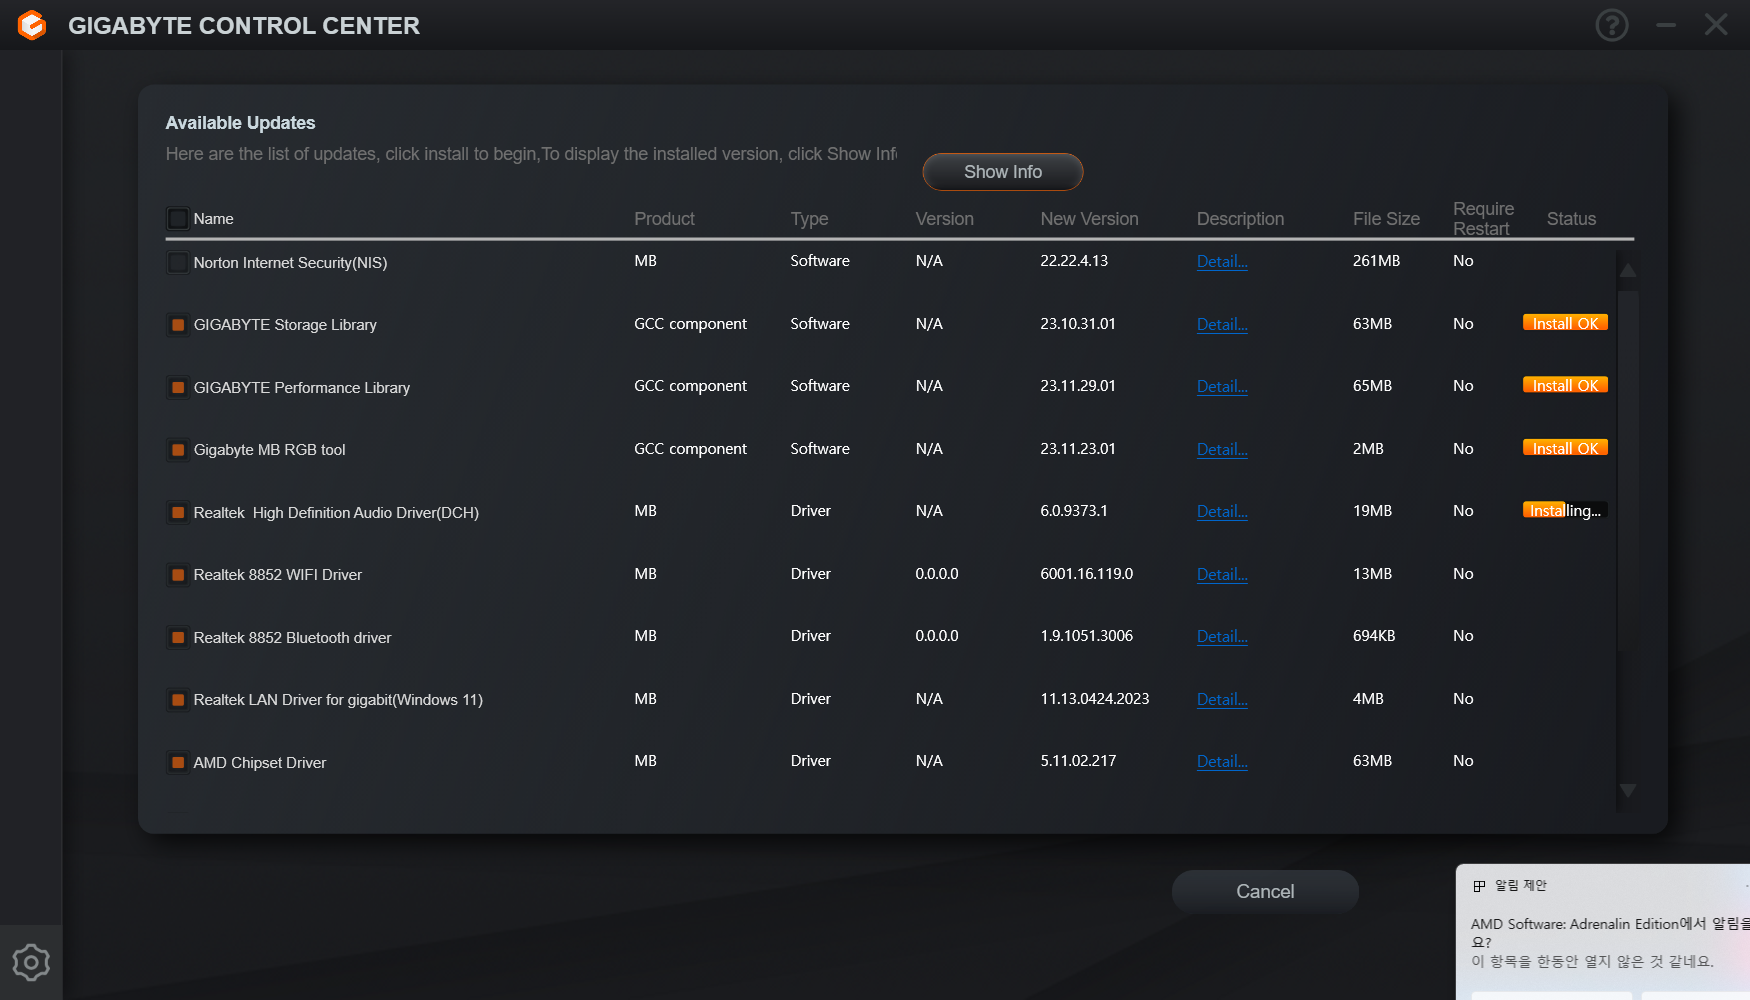Viewport: 1750px width, 1000px height.
Task: Uncheck Realtek 8852 Bluetooth driver checkbox
Action: click(x=178, y=638)
